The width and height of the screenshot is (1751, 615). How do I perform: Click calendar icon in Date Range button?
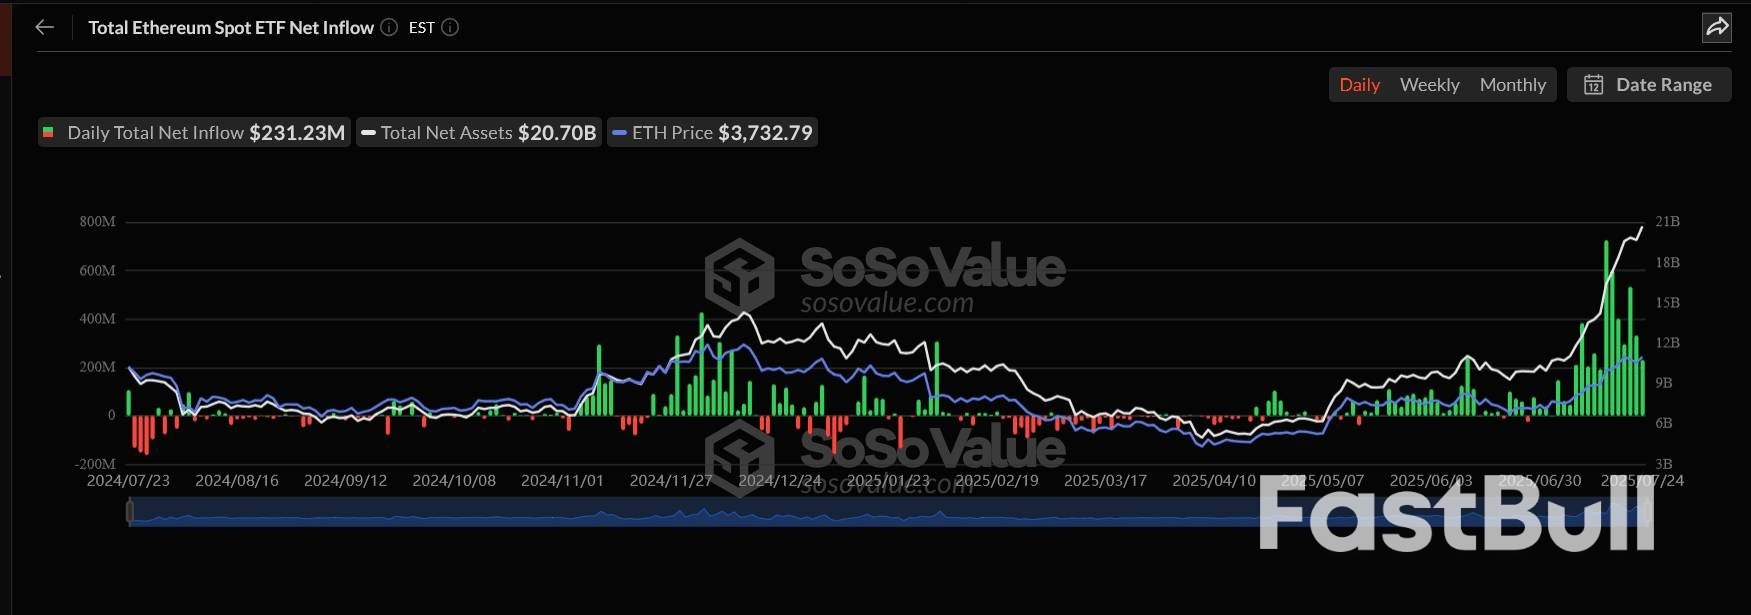tap(1593, 85)
